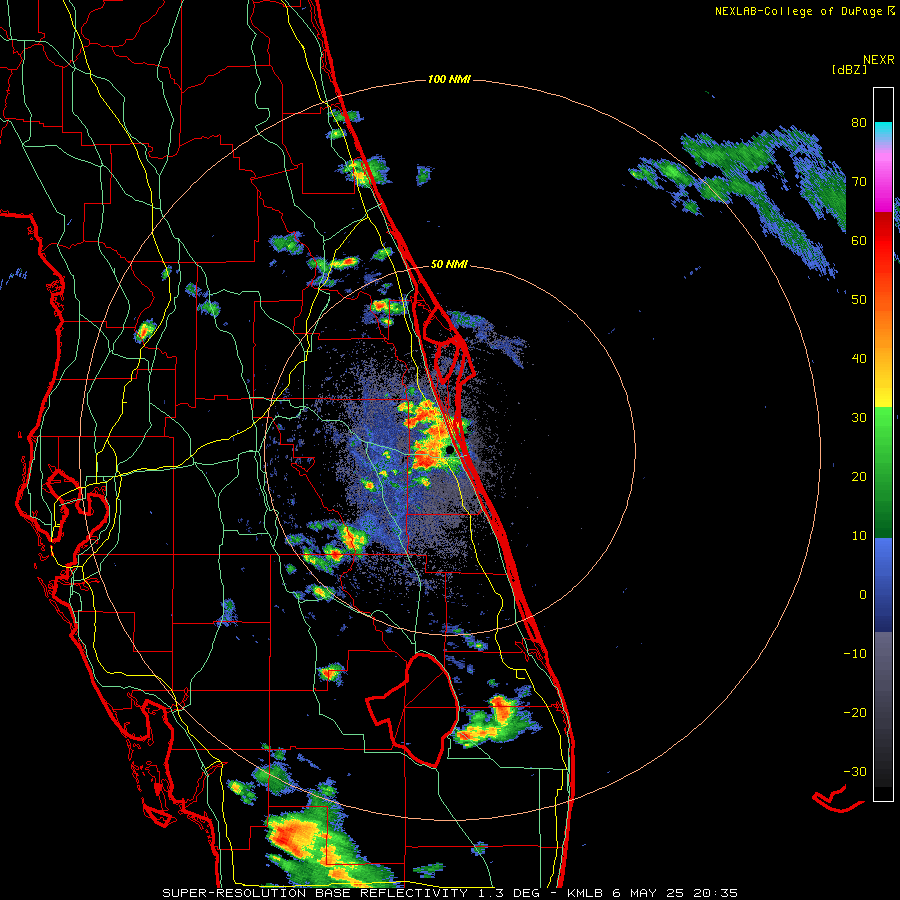Image resolution: width=900 pixels, height=900 pixels.
Task: Pick the red band of the color bar
Action: (x=883, y=241)
